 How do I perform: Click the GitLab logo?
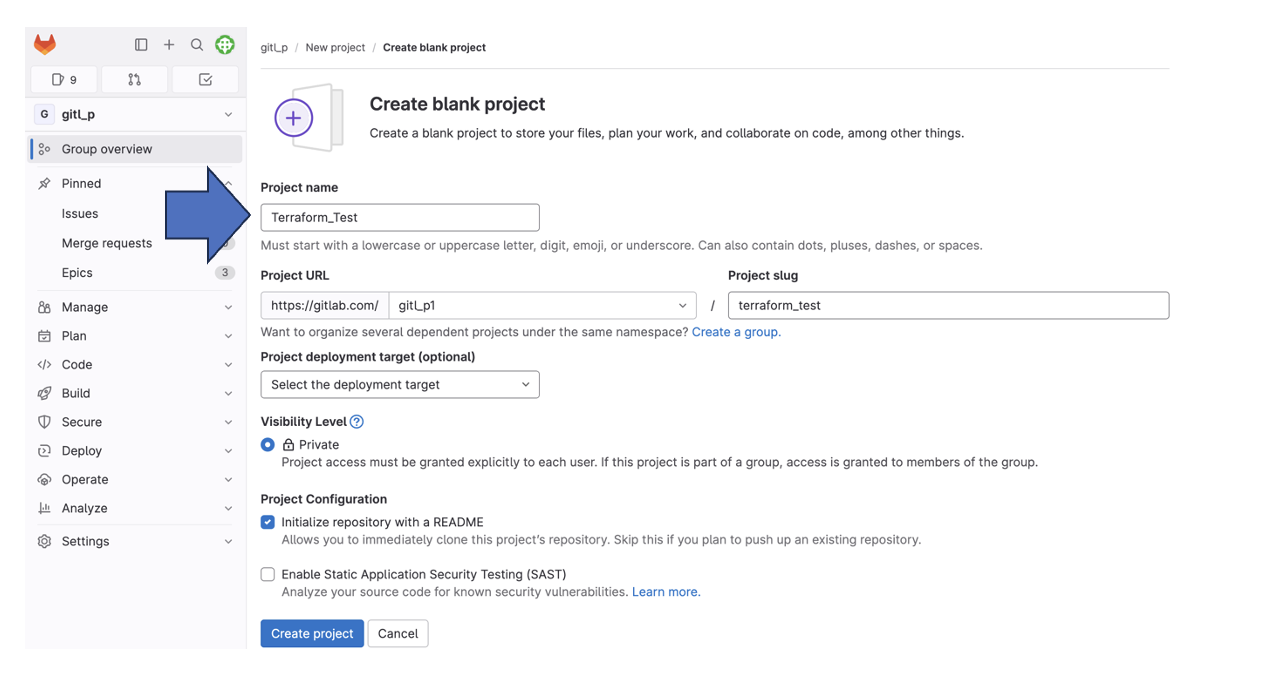coord(44,44)
